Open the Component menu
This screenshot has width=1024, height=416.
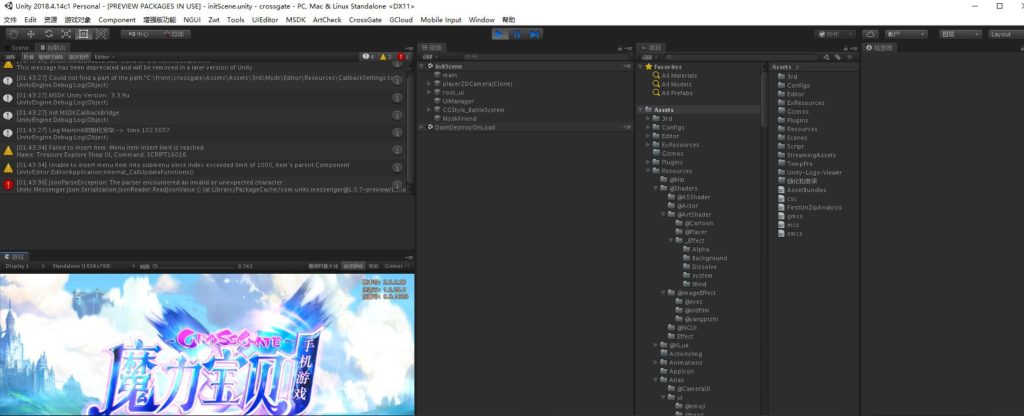pos(117,20)
